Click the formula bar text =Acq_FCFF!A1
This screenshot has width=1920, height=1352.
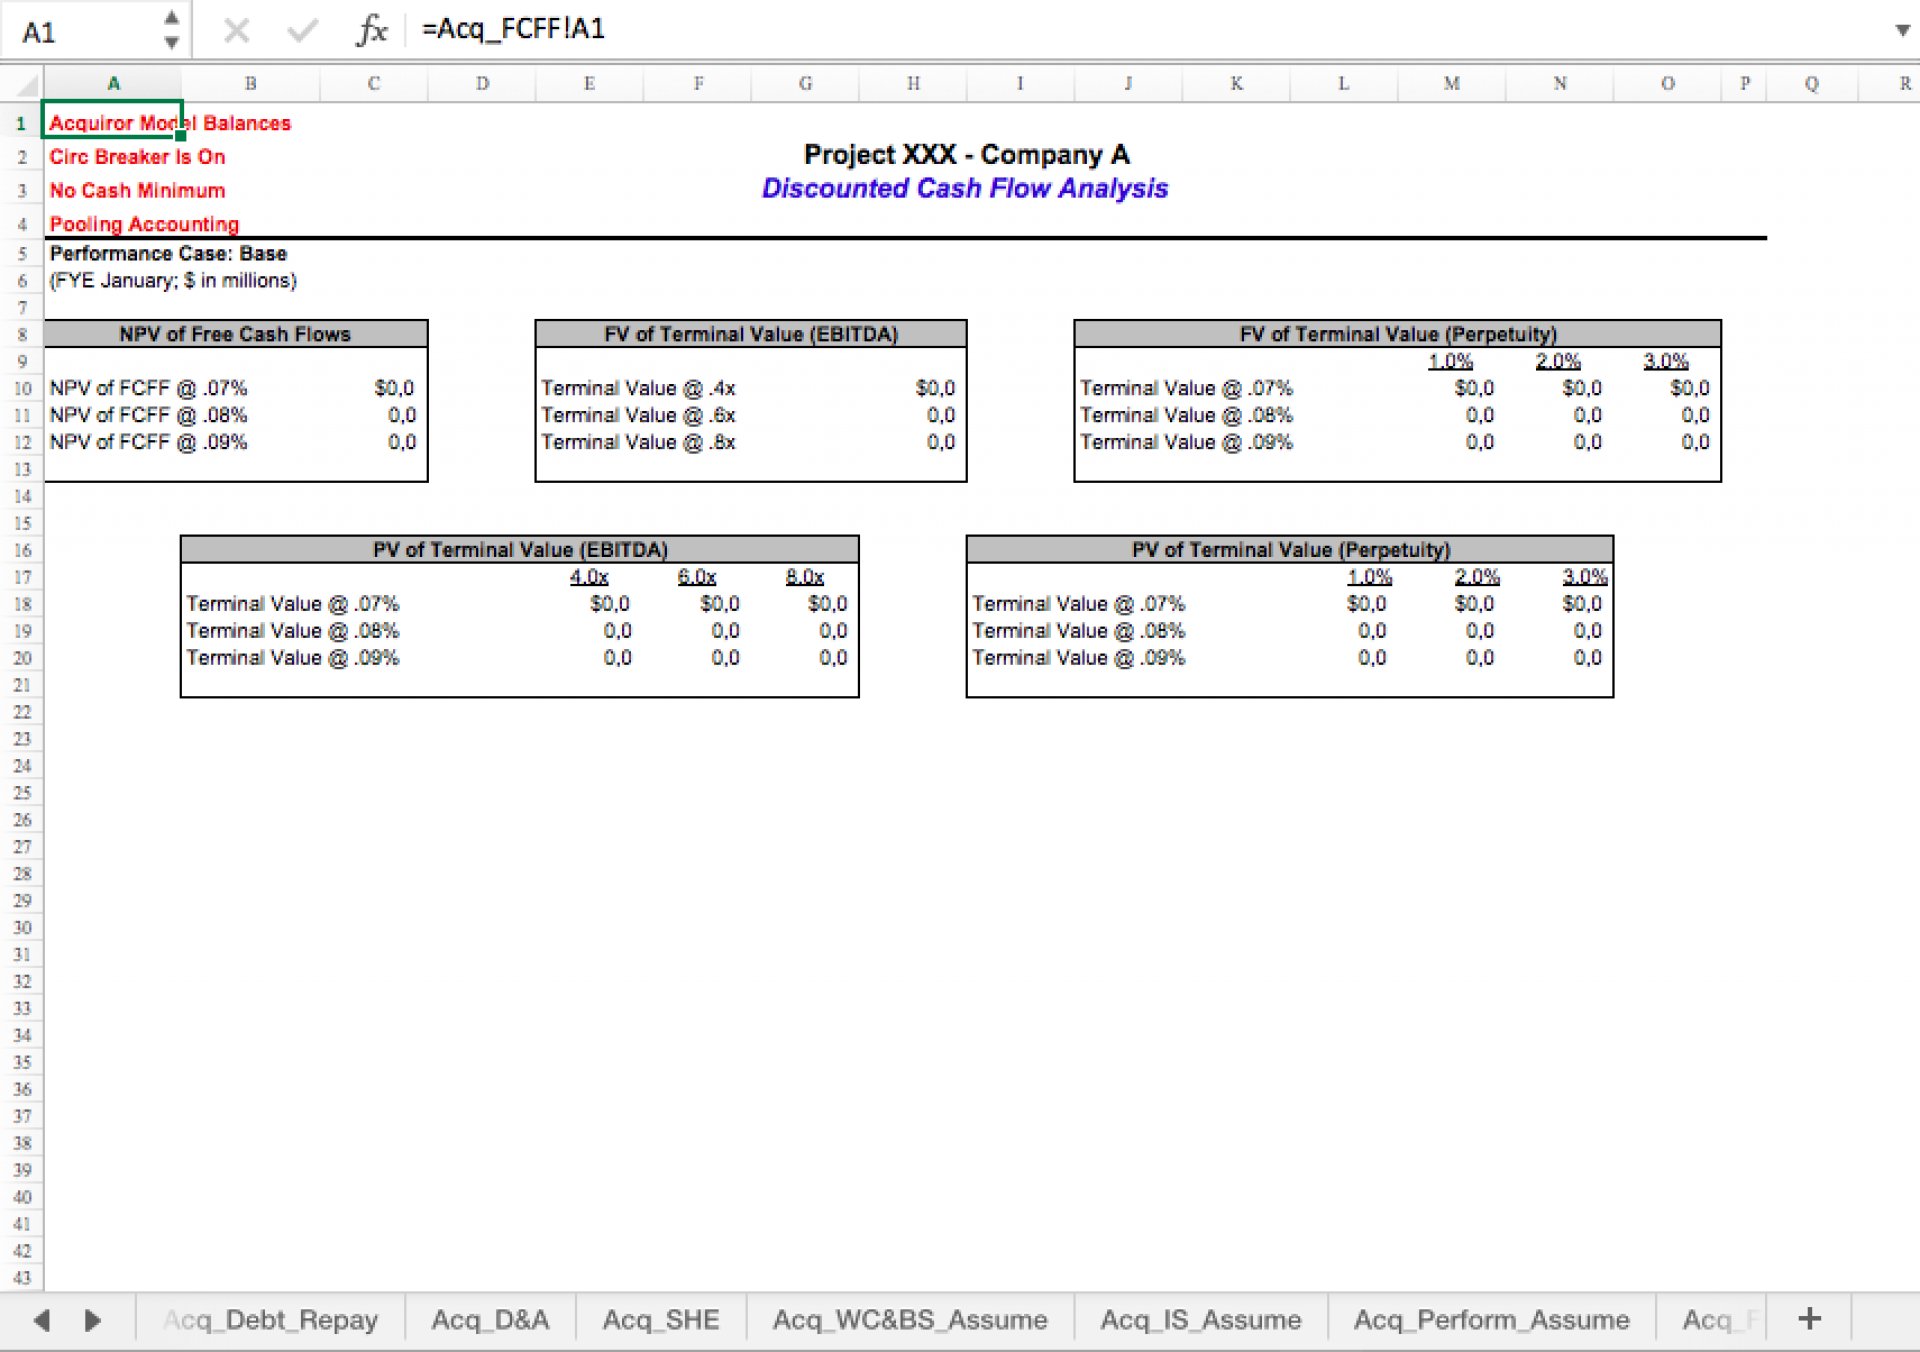coord(513,29)
